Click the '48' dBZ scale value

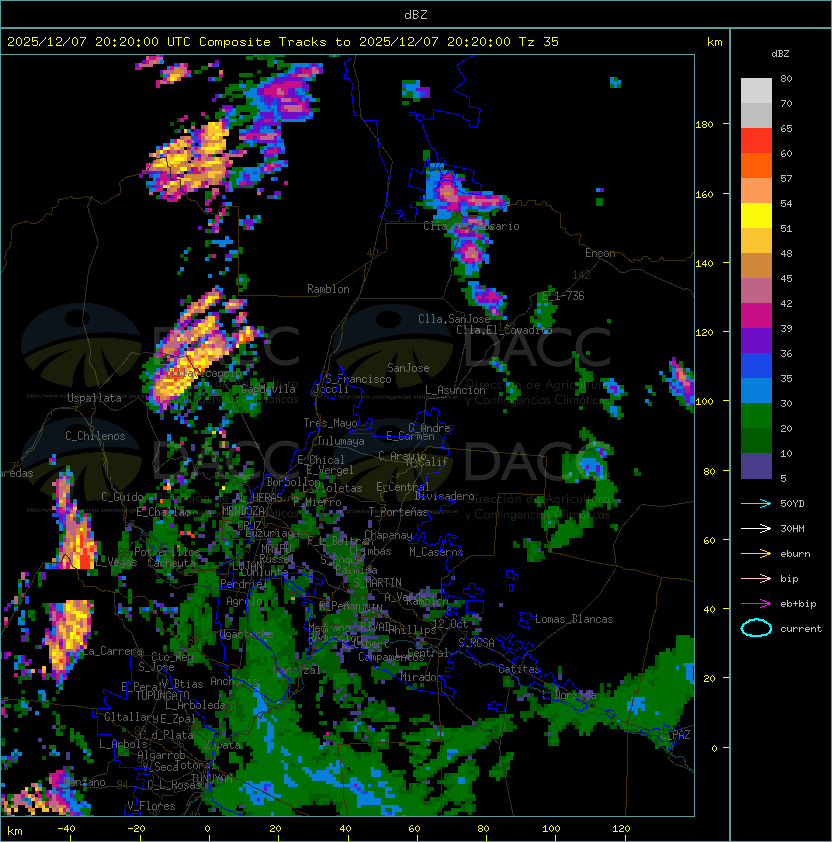tap(786, 253)
